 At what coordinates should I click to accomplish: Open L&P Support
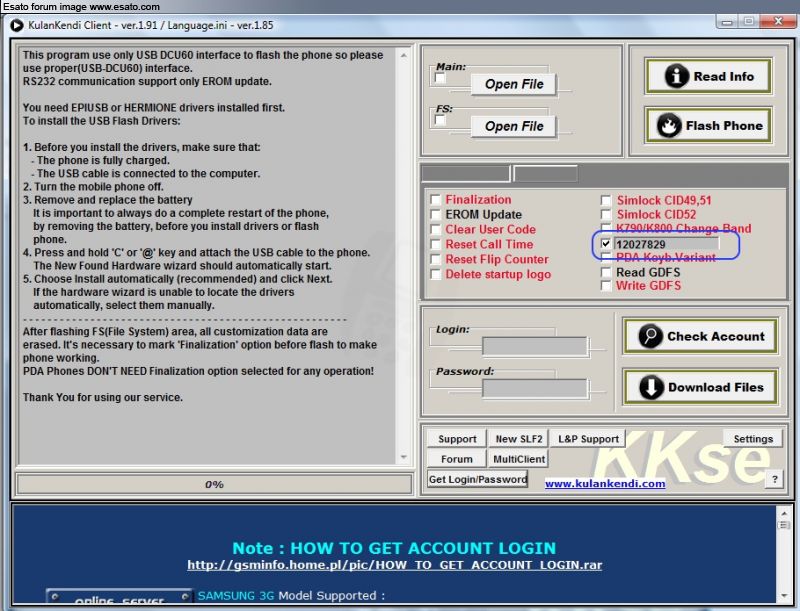[588, 439]
